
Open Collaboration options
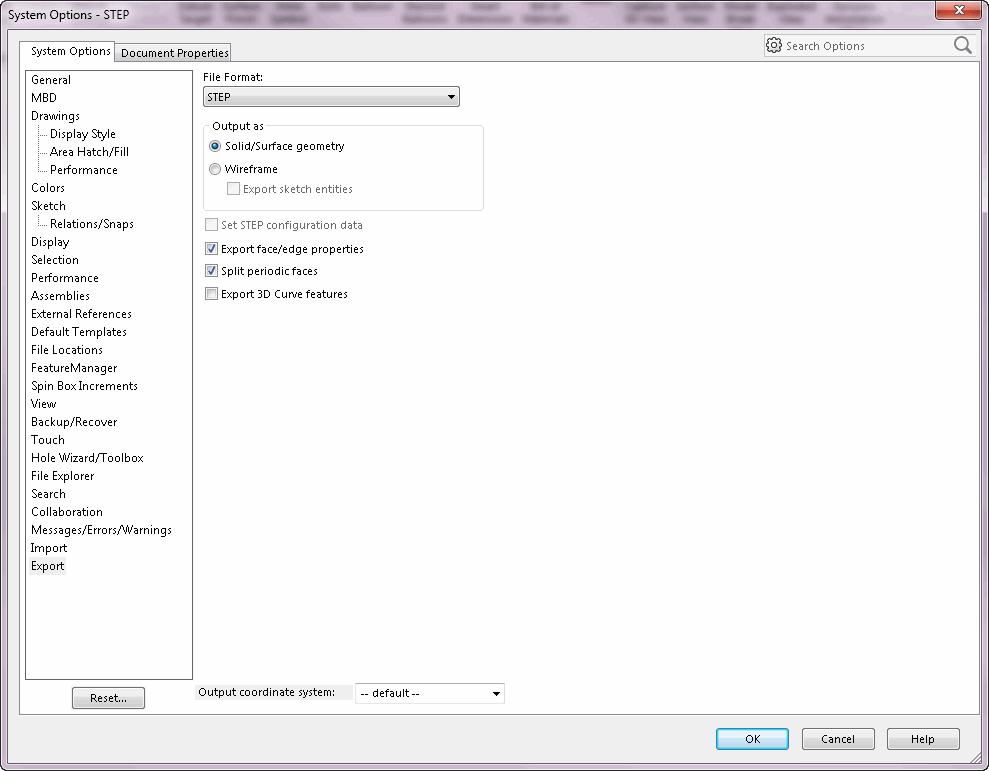click(x=66, y=512)
